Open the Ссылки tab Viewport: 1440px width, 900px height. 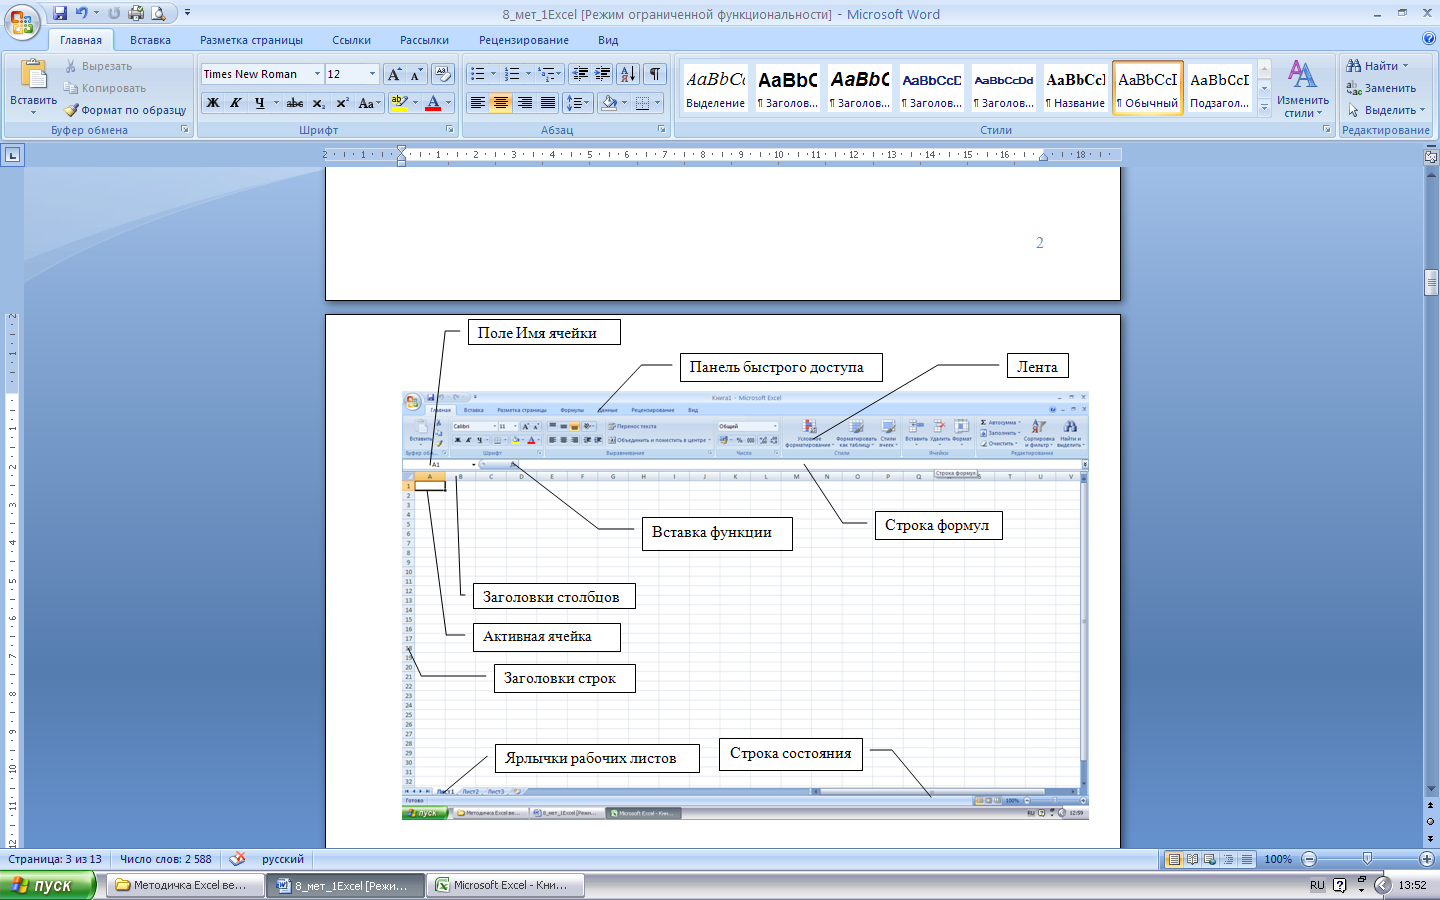(x=351, y=40)
